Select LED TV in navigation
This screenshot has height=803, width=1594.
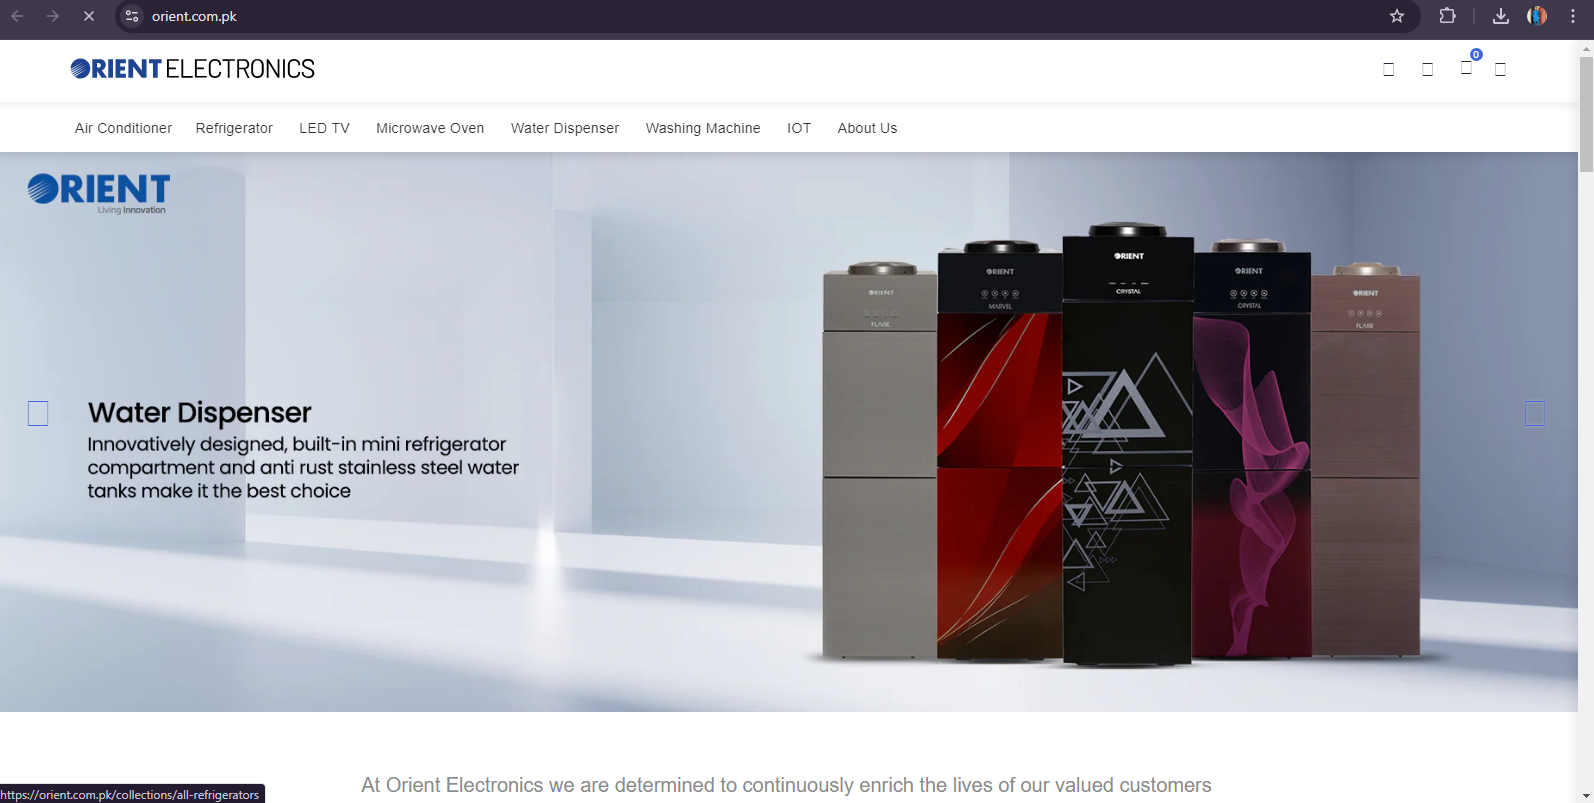(x=324, y=128)
